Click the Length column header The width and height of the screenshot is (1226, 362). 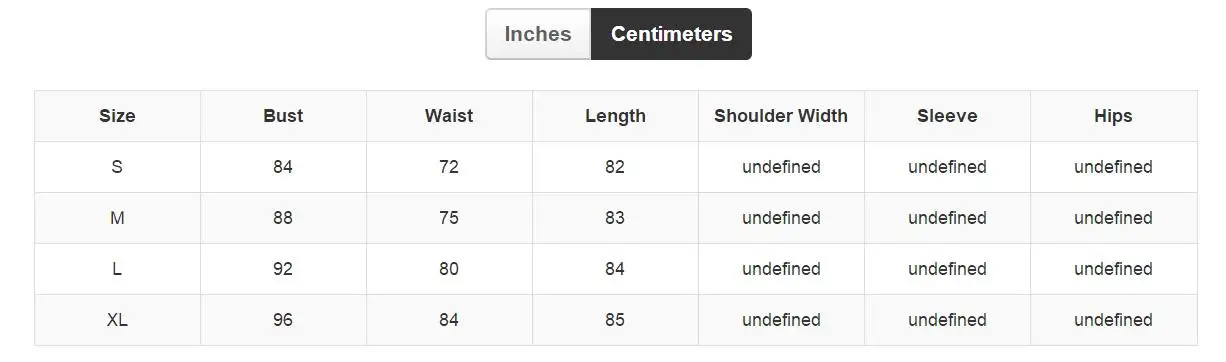(x=615, y=116)
